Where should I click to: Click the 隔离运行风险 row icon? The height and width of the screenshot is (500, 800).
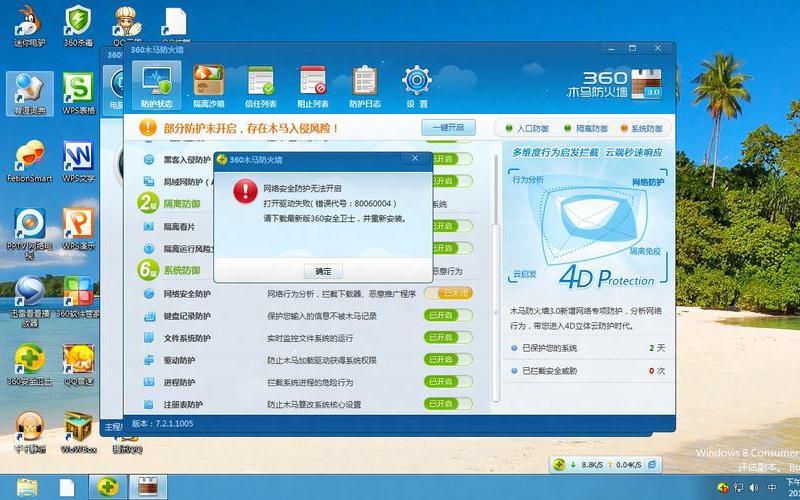coord(149,248)
